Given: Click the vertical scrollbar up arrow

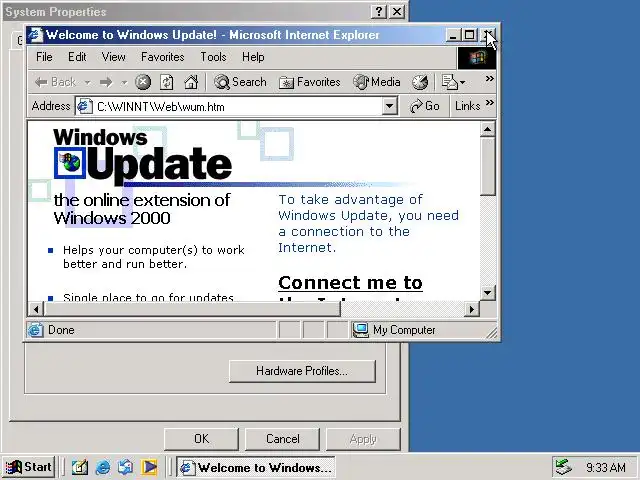Looking at the screenshot, I should (487, 130).
